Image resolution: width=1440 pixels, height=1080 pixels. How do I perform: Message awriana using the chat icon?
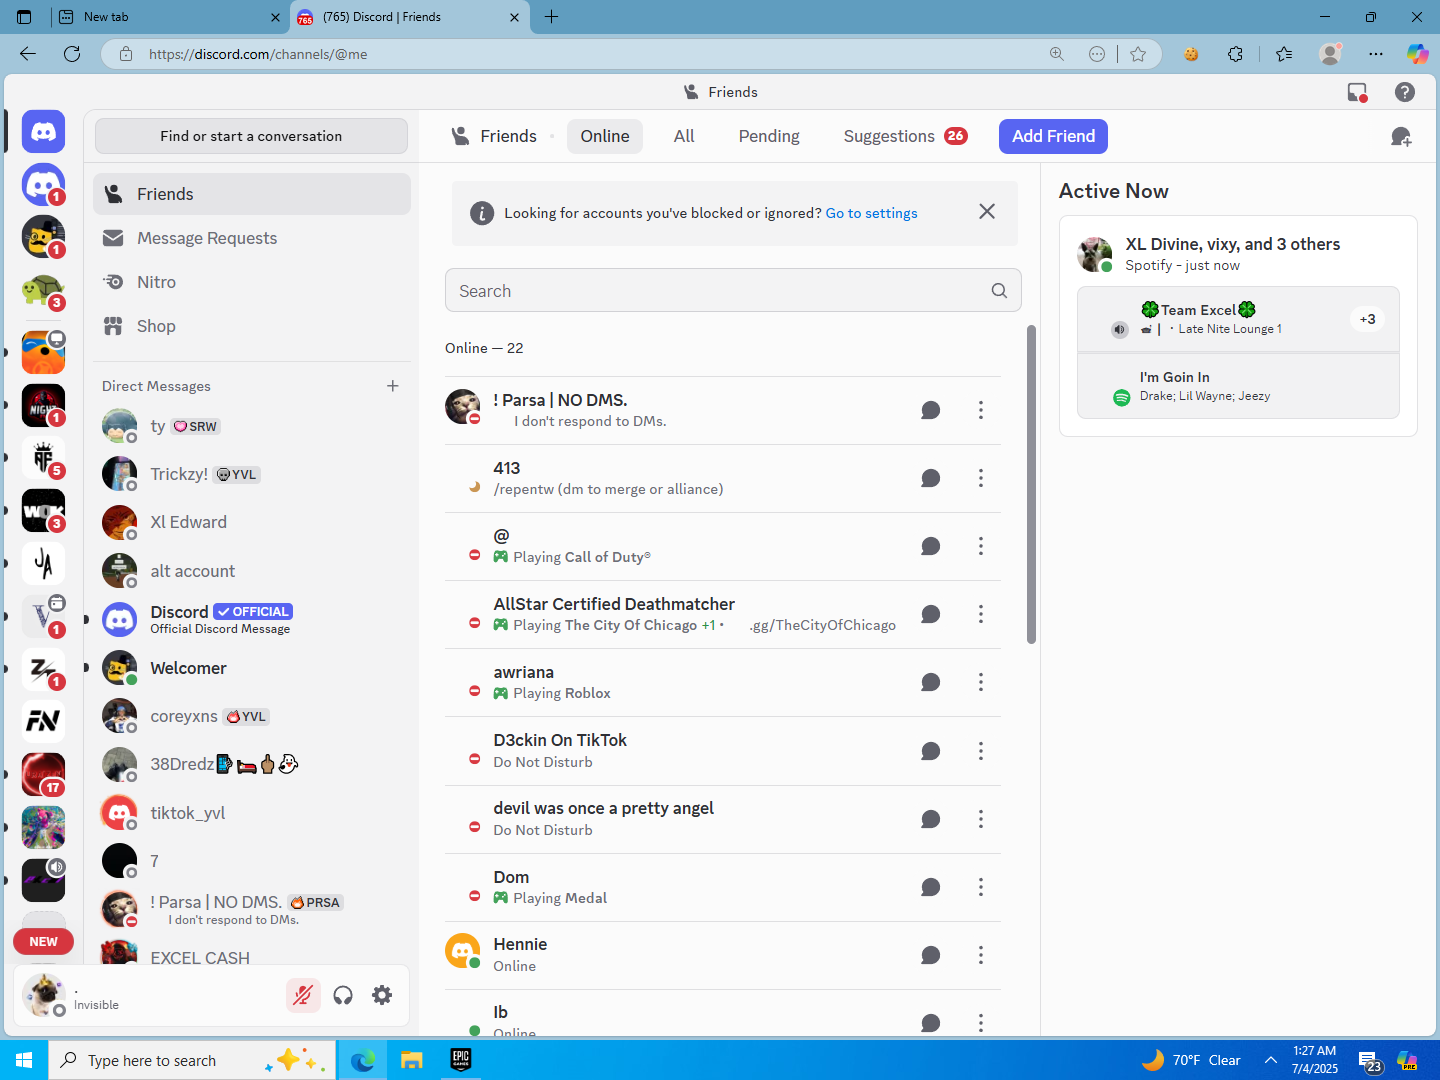click(x=930, y=682)
